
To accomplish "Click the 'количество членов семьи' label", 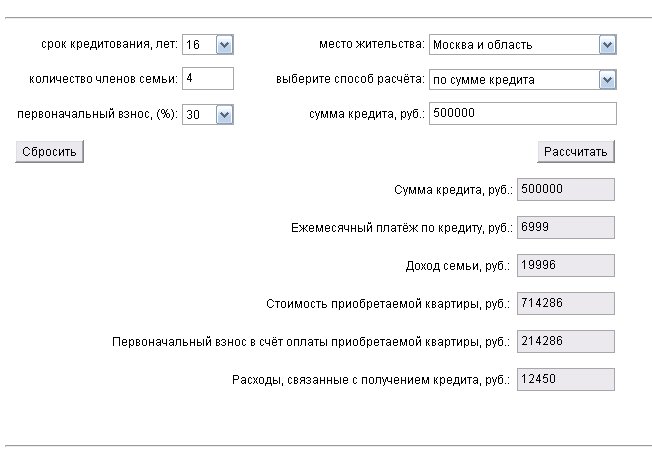I will (104, 80).
